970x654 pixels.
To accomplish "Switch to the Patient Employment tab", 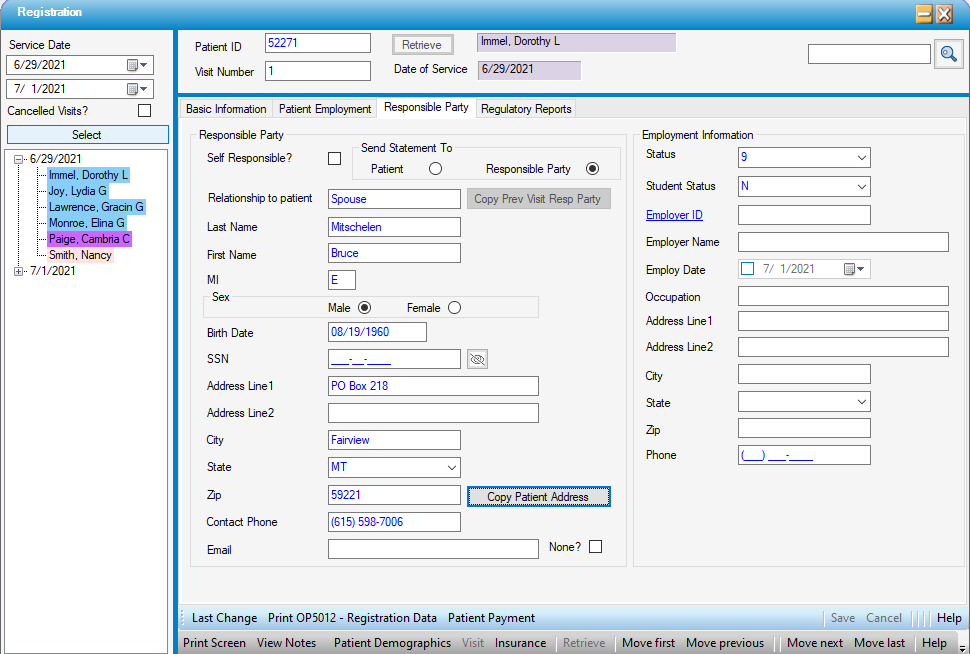I will click(x=325, y=109).
